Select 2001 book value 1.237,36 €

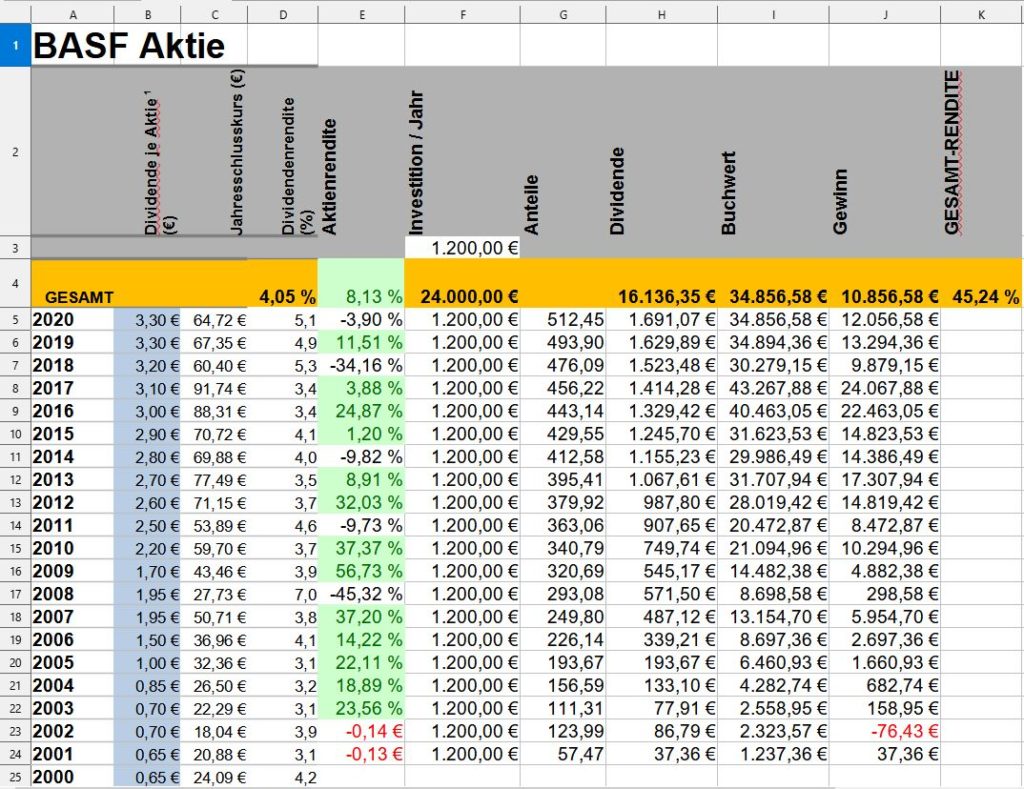coord(773,754)
